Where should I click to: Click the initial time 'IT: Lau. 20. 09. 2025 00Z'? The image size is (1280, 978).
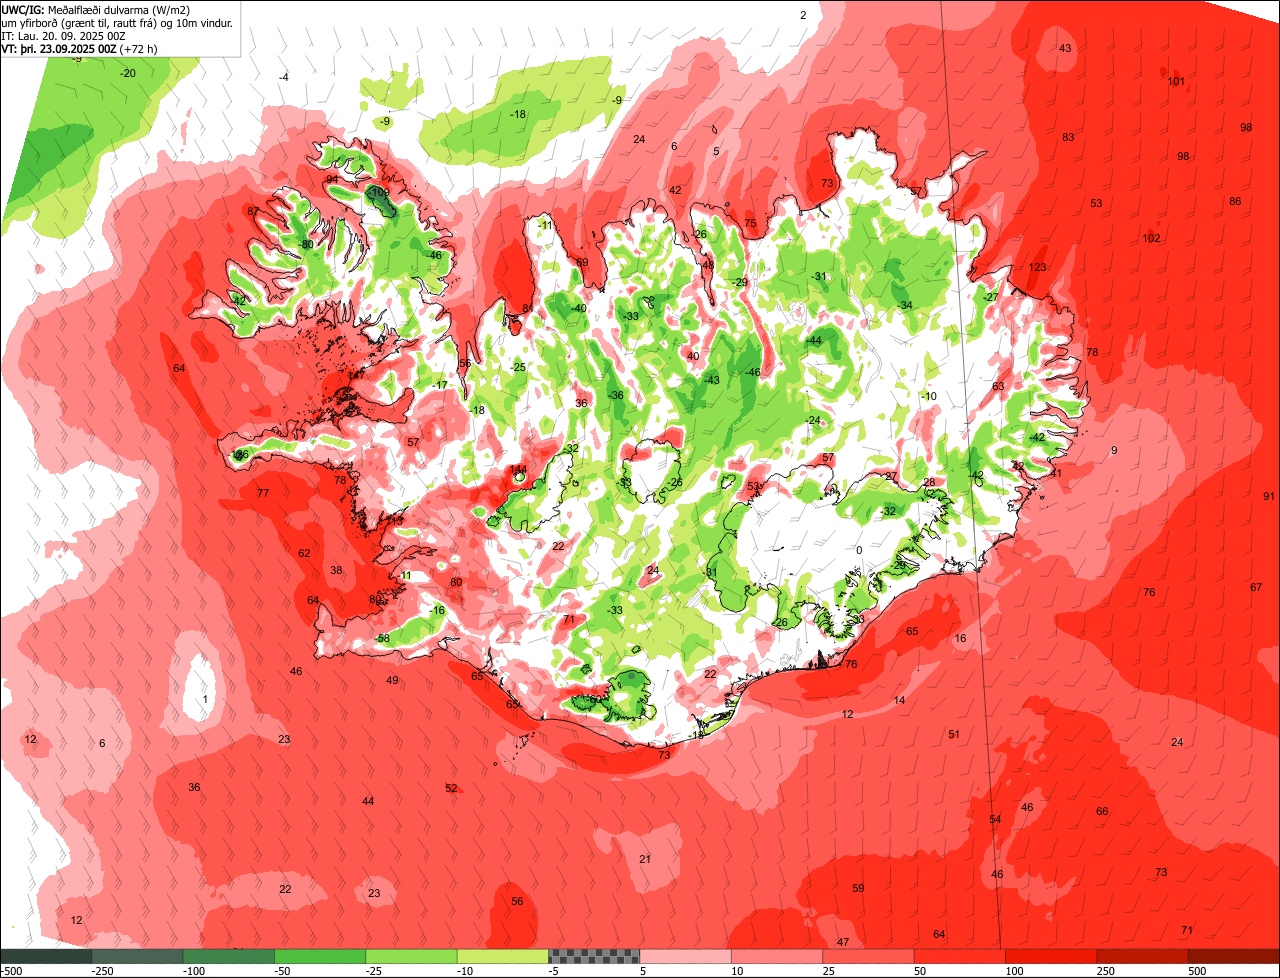pos(64,36)
